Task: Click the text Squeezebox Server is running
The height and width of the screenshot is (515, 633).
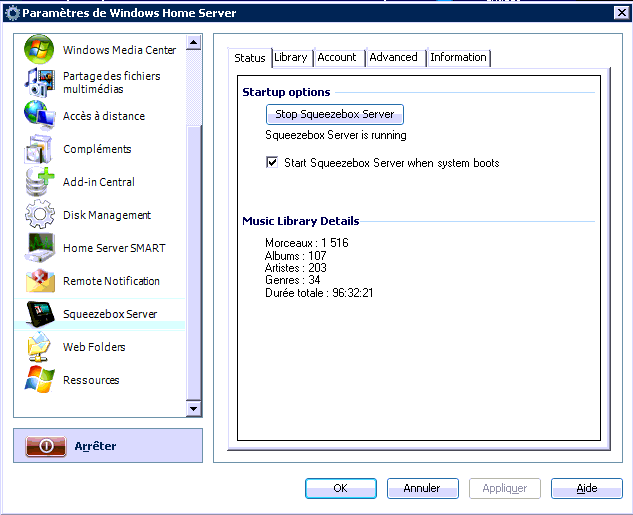Action: pyautogui.click(x=336, y=135)
